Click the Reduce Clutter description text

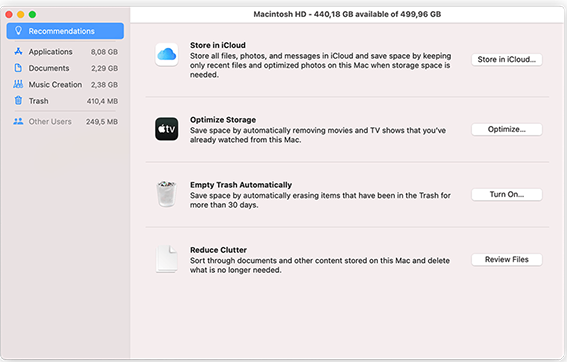coord(320,265)
